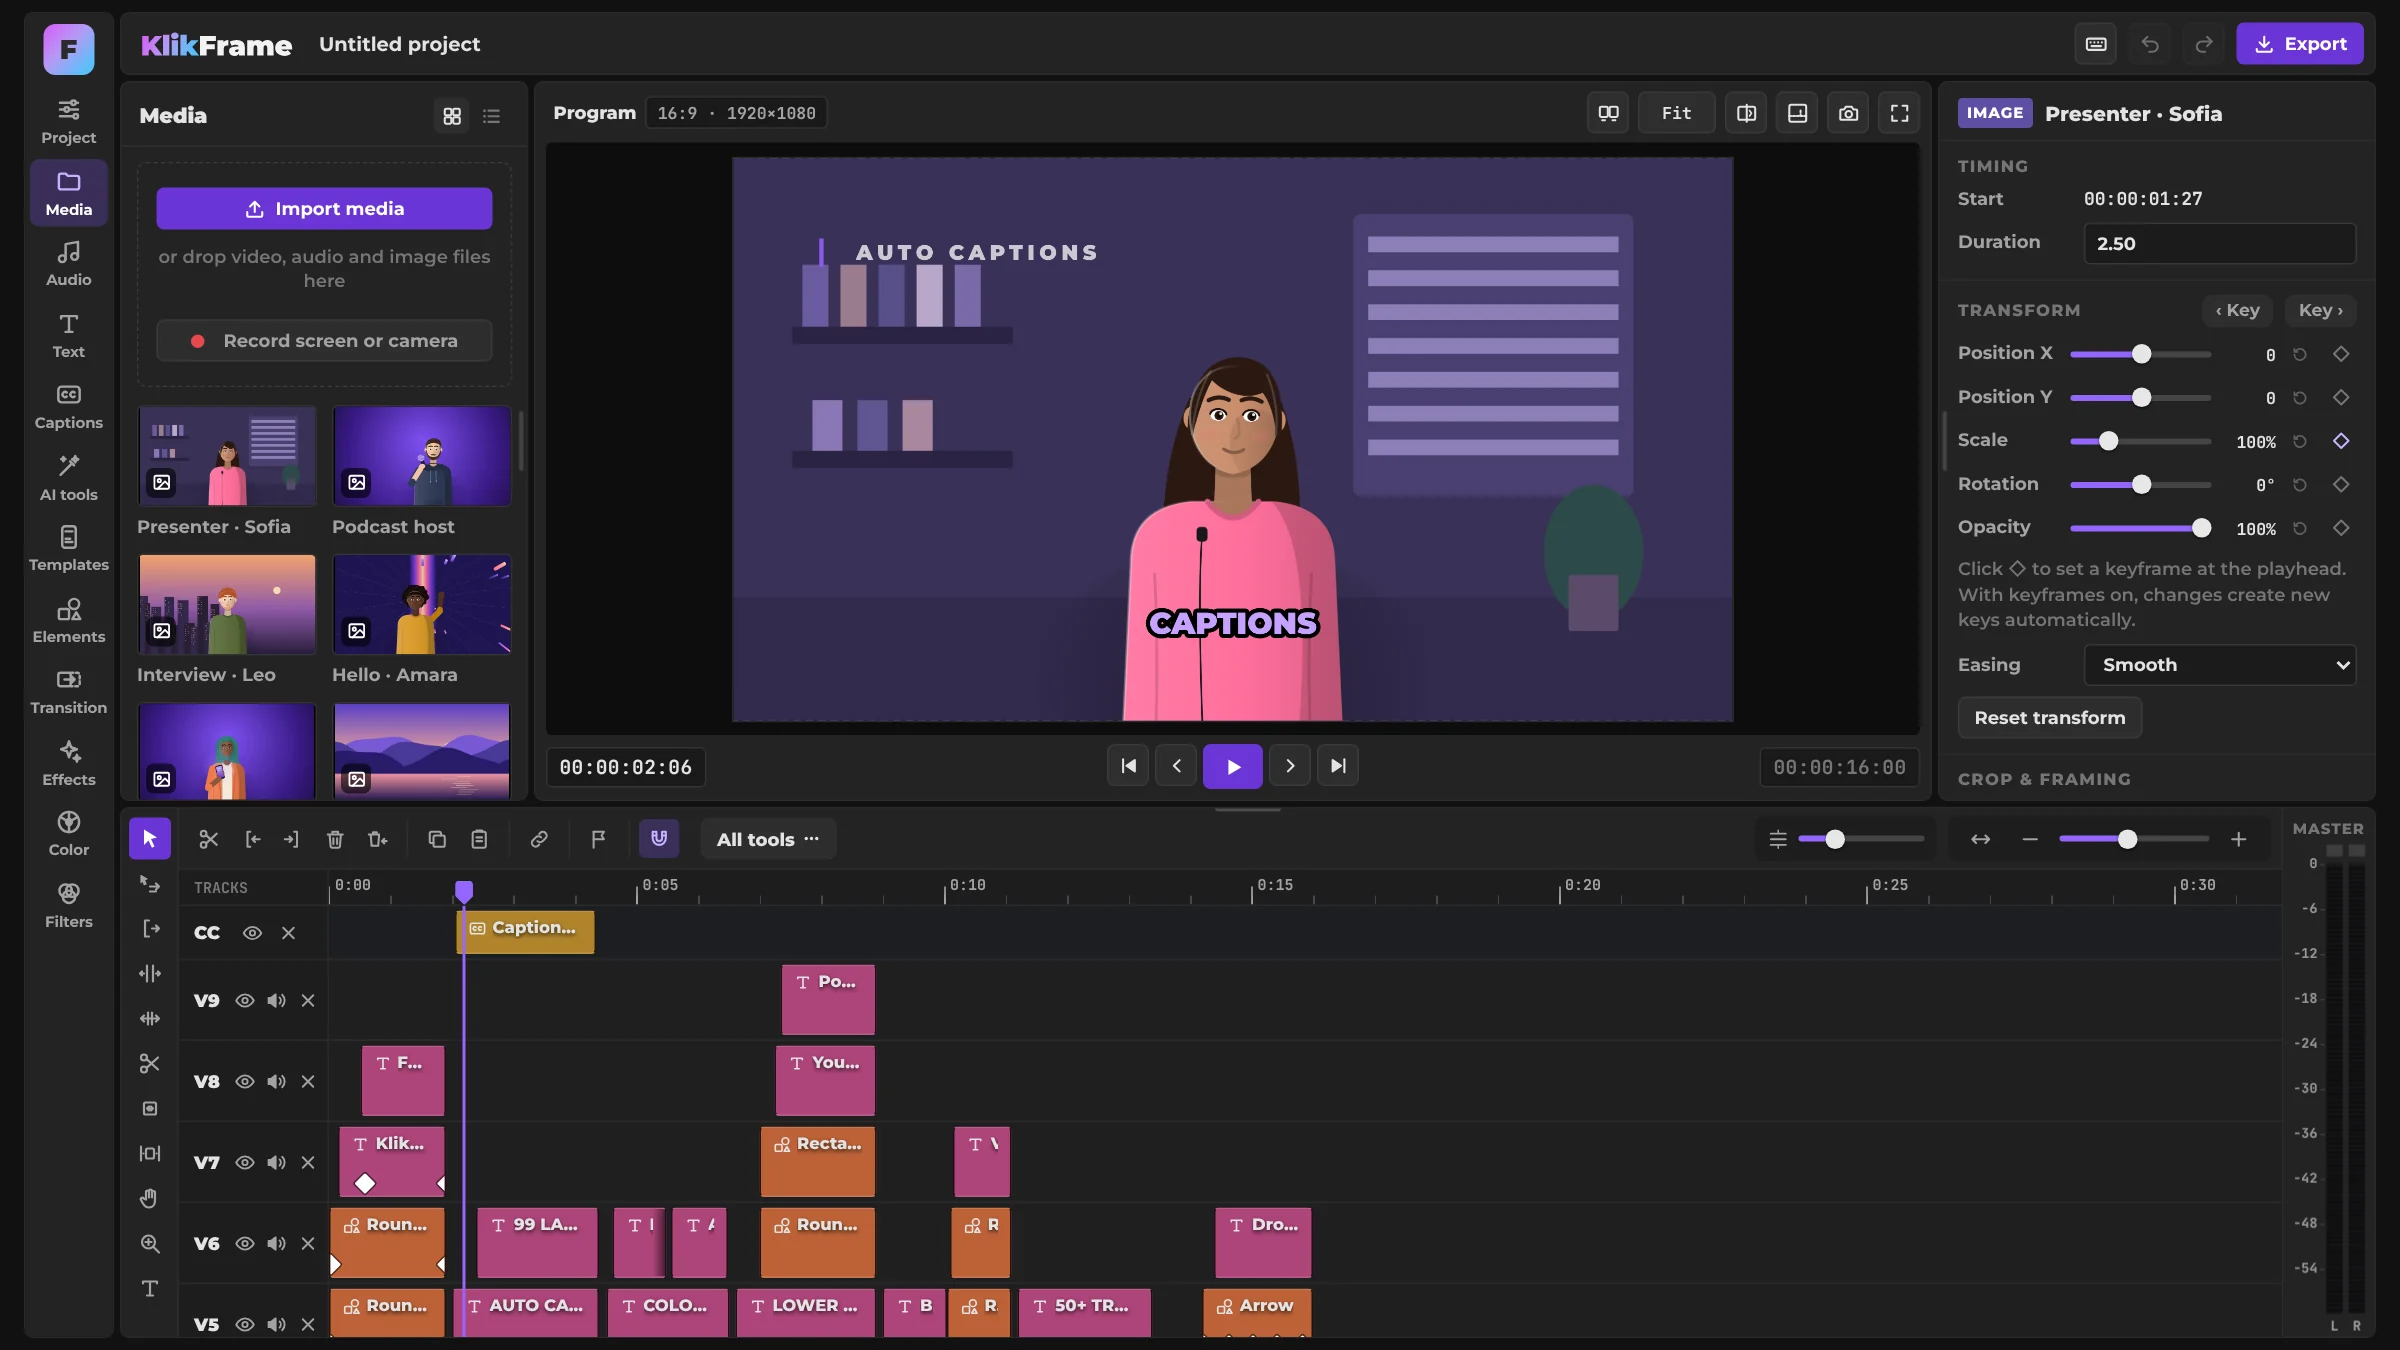Open the Audio tab in sidebar

coord(69,264)
